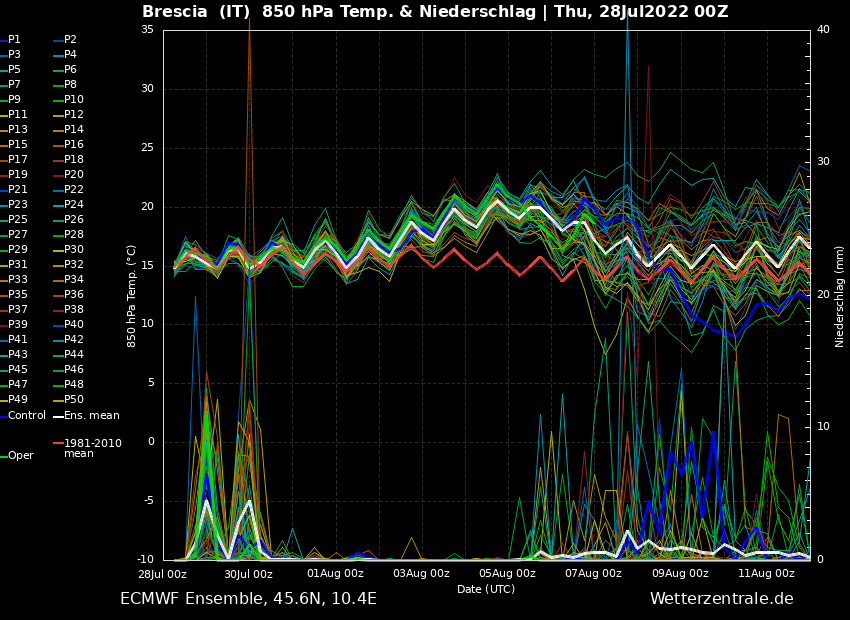Click the chart title 'Brescia (IT) 850 hPa Temp. & Niederschlag'

[x=339, y=11]
